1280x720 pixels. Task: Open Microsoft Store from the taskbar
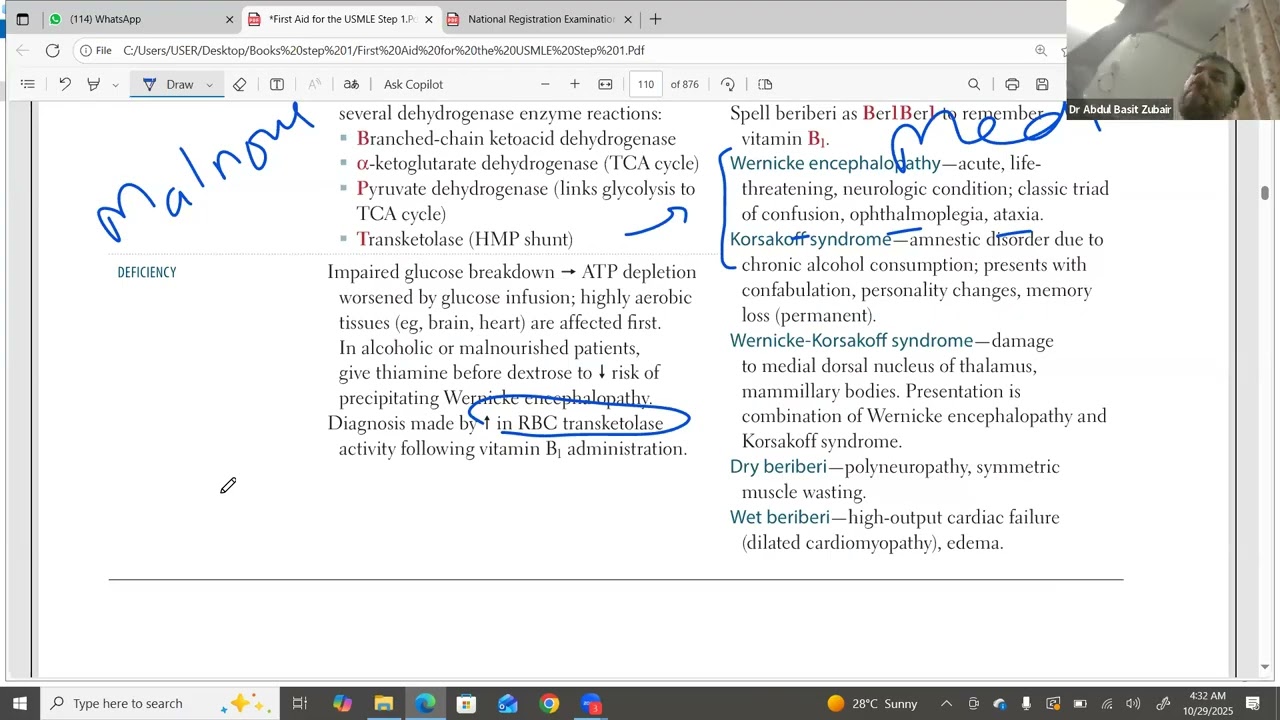click(466, 703)
